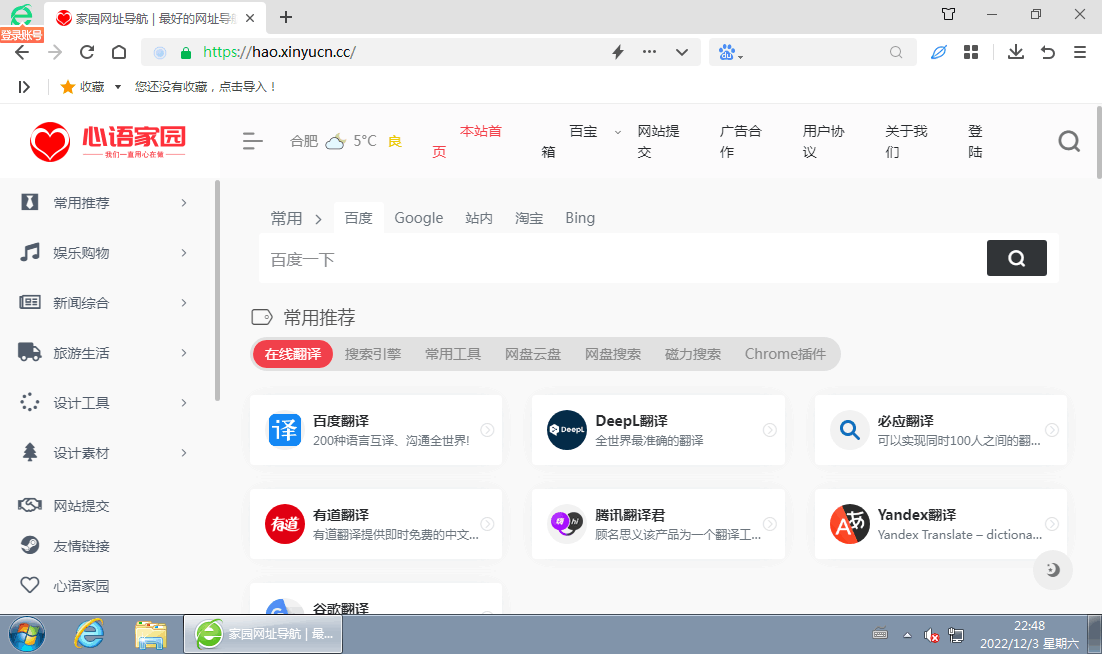The image size is (1102, 654).
Task: Open the downloads icon in browser toolbar
Action: click(1016, 52)
